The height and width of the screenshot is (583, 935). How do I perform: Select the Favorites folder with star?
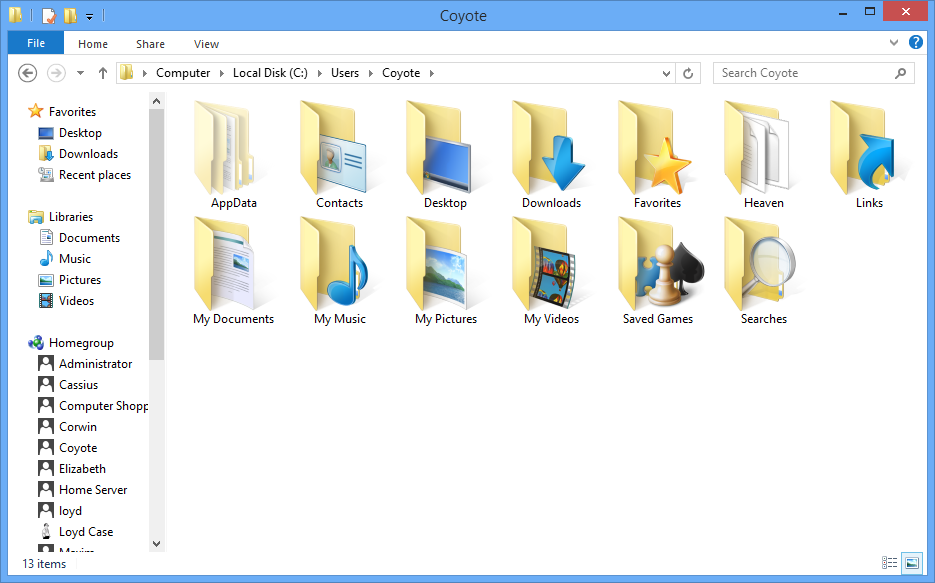(x=655, y=147)
